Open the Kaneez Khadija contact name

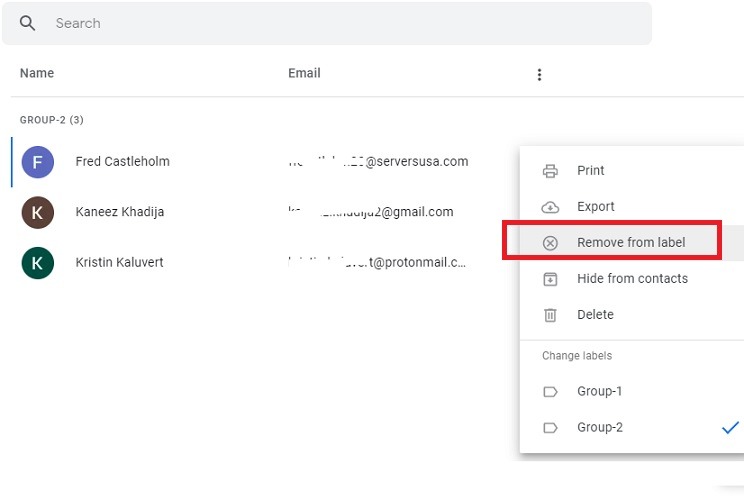(x=120, y=212)
